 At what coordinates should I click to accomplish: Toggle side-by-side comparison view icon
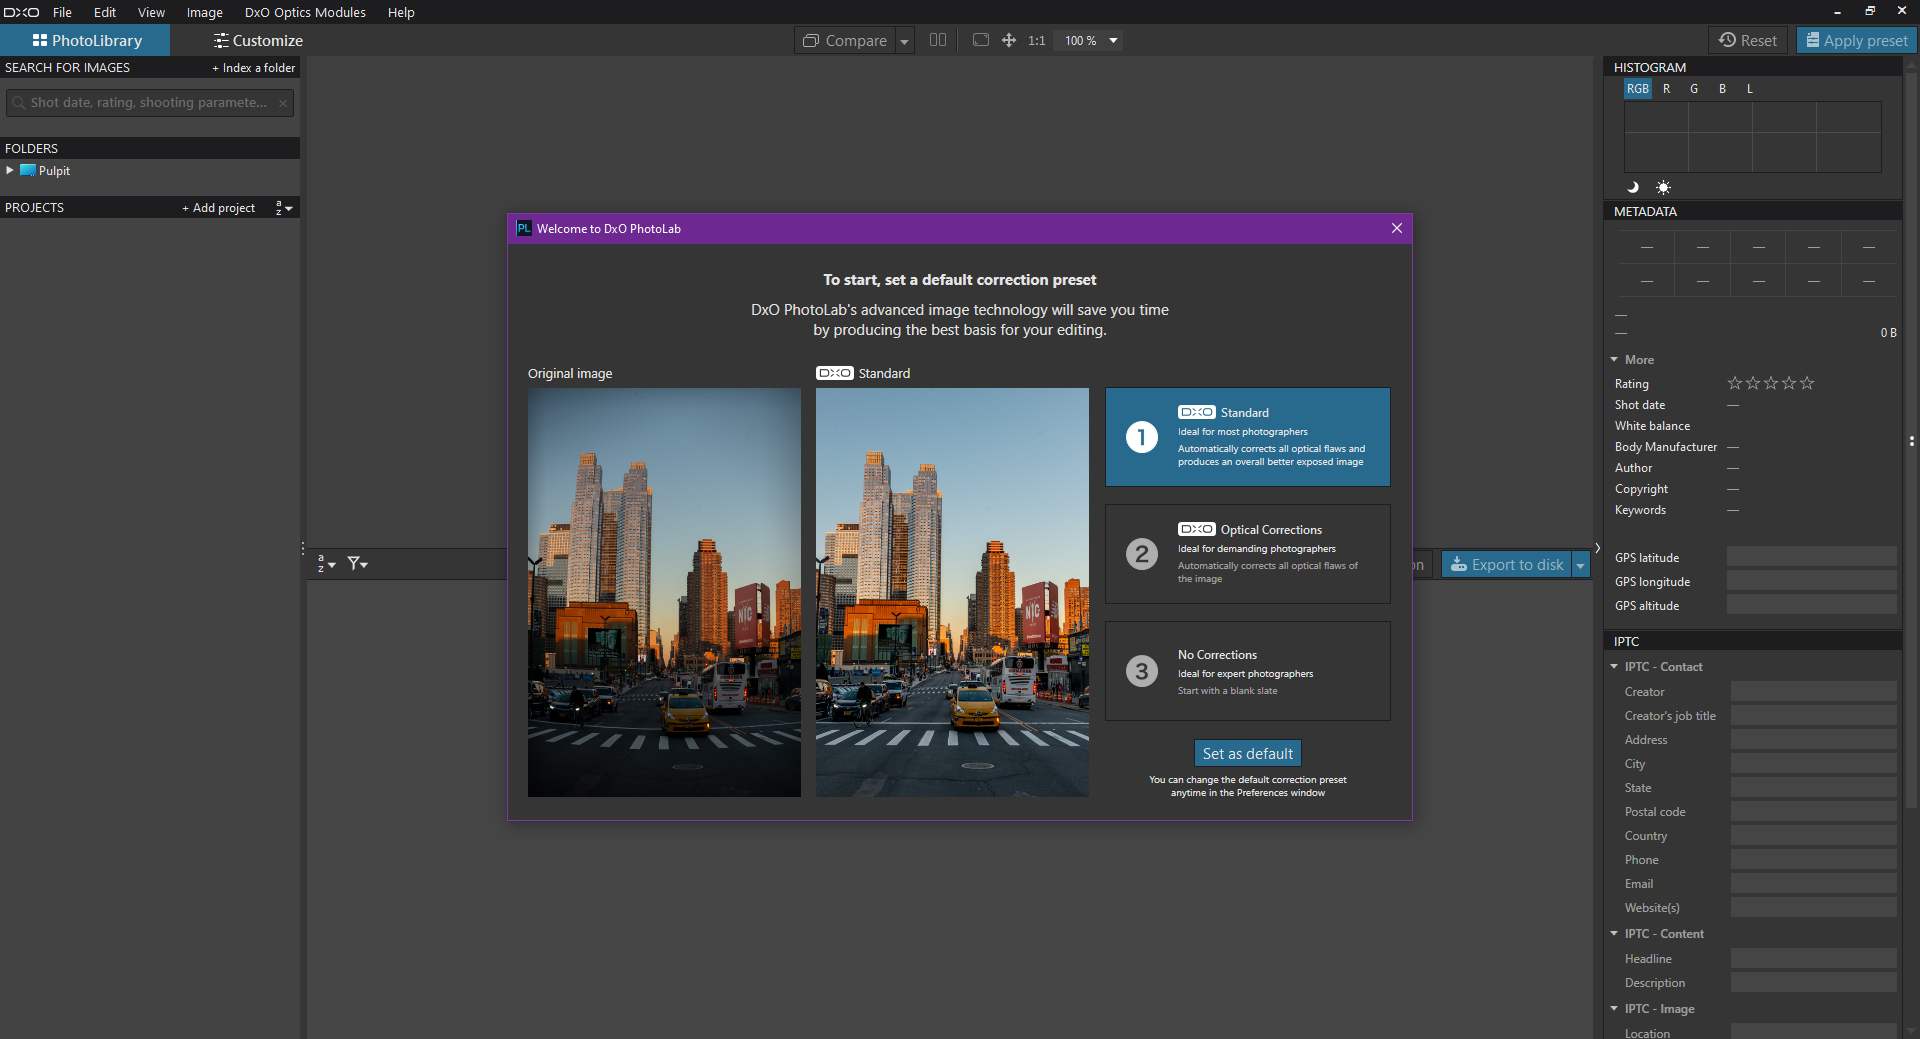click(938, 40)
